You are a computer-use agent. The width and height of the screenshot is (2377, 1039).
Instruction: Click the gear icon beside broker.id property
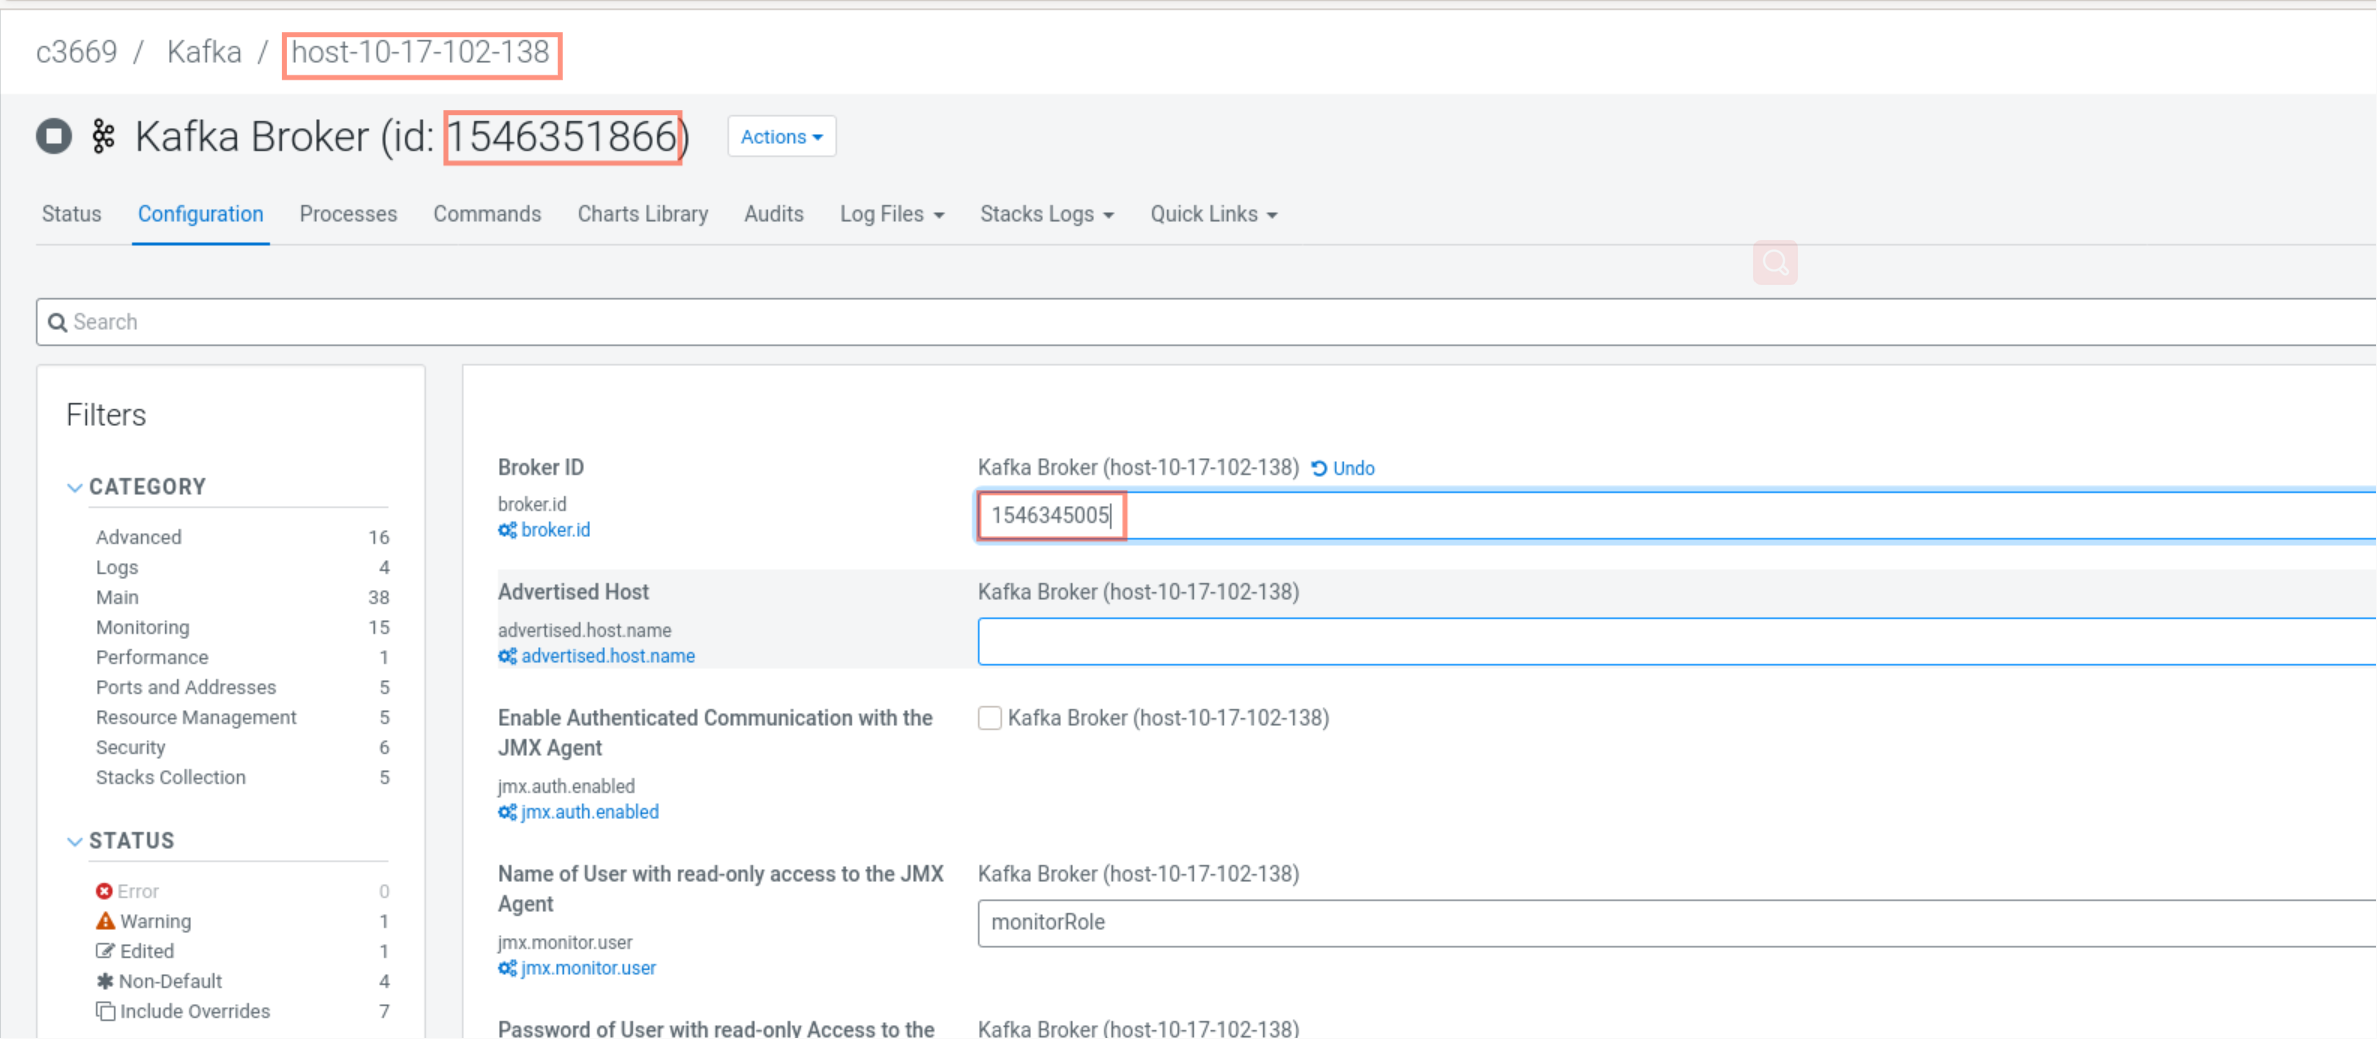[x=506, y=530]
